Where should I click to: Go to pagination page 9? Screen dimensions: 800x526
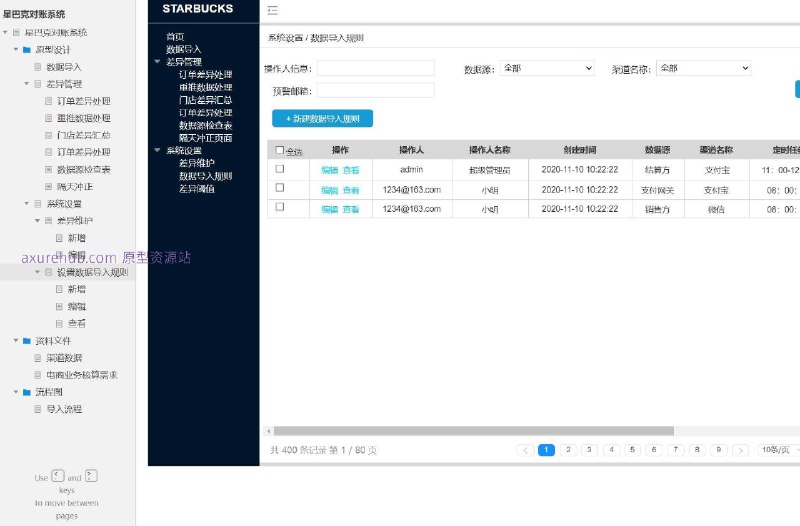[x=718, y=450]
